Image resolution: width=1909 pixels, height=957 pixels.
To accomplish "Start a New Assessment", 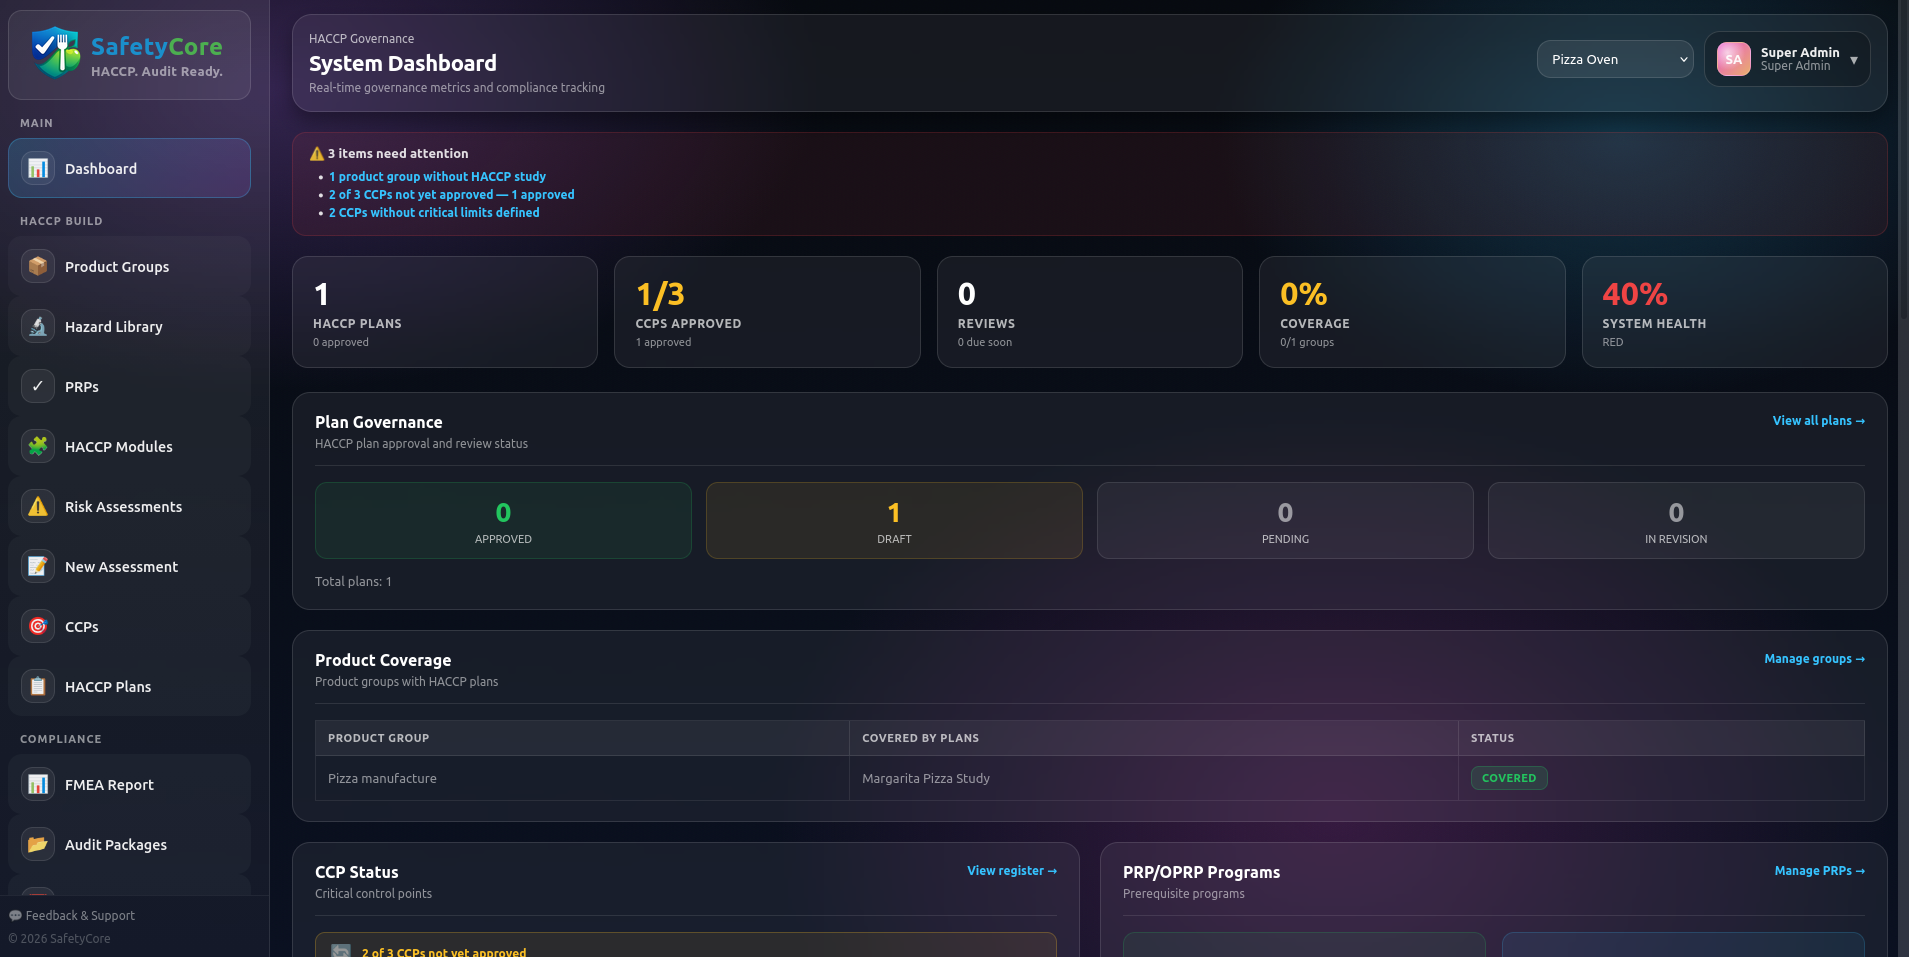I will click(129, 566).
